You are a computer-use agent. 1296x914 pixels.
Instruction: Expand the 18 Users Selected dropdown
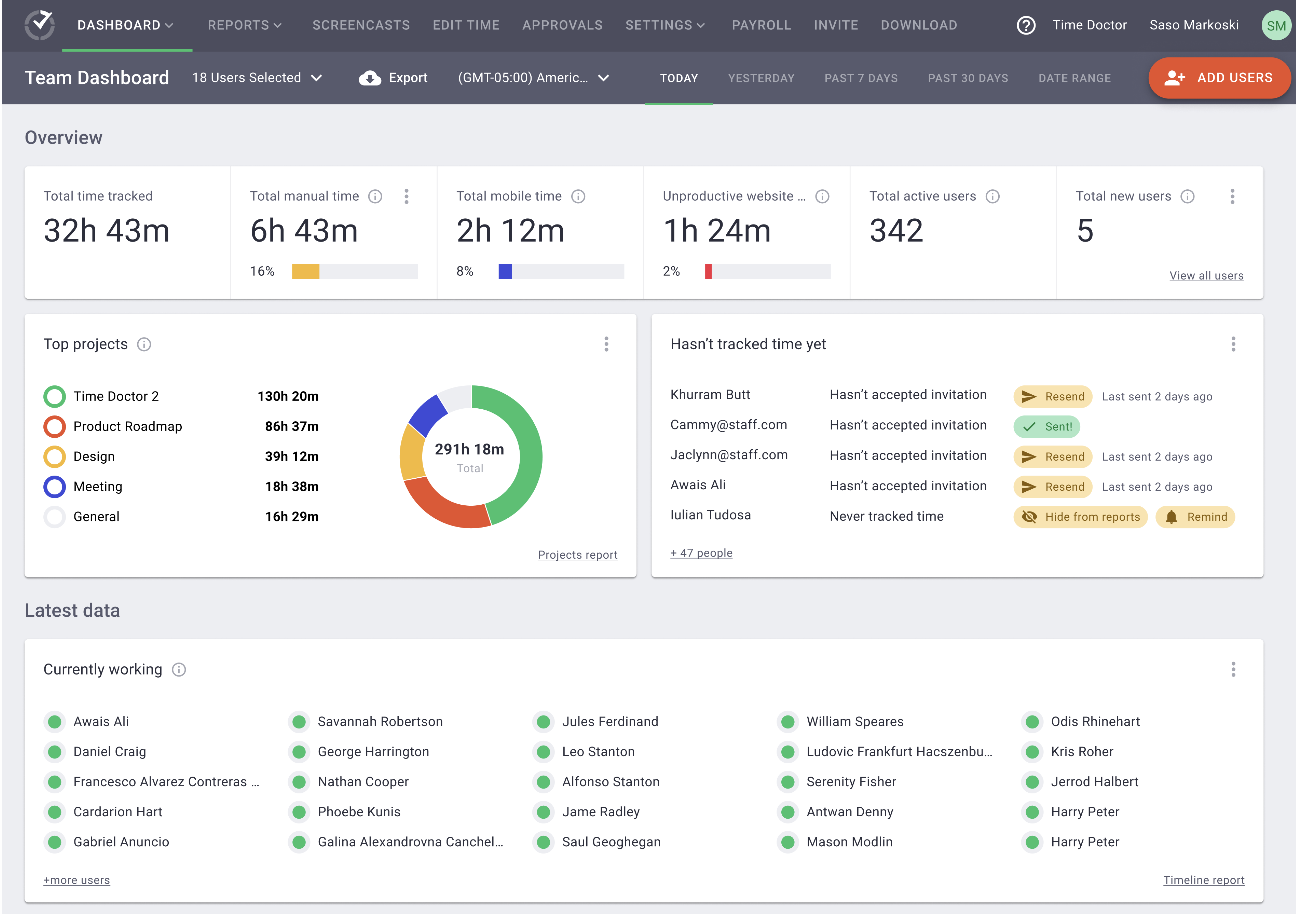(x=257, y=77)
